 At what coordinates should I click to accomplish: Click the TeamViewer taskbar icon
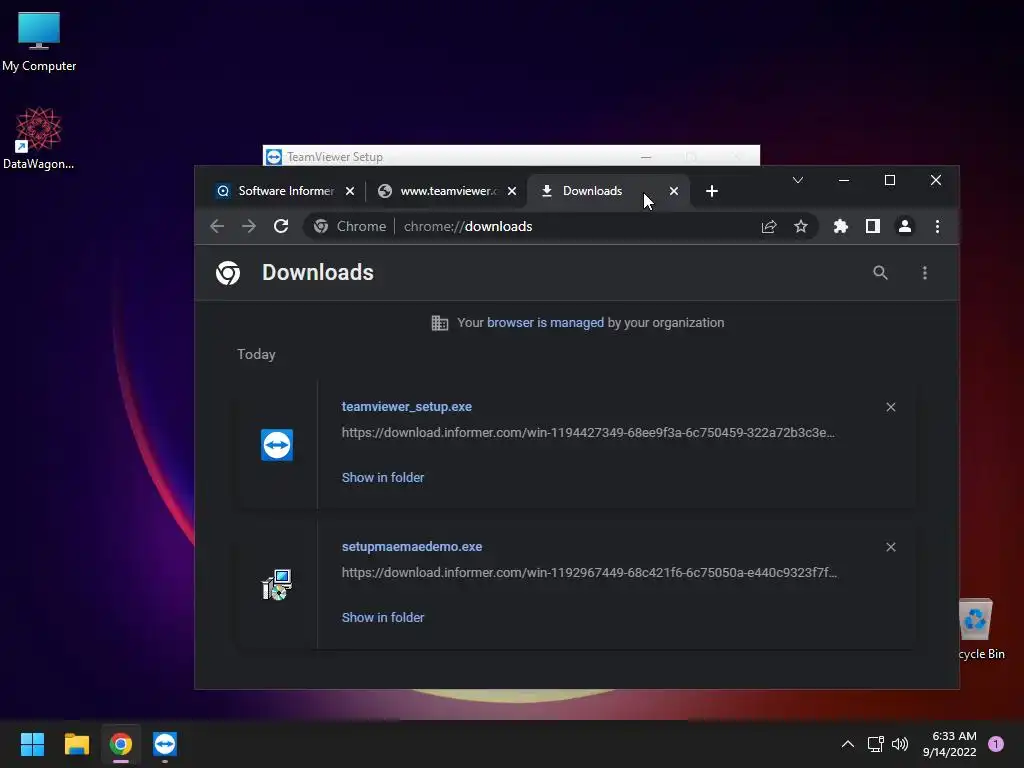coord(165,744)
